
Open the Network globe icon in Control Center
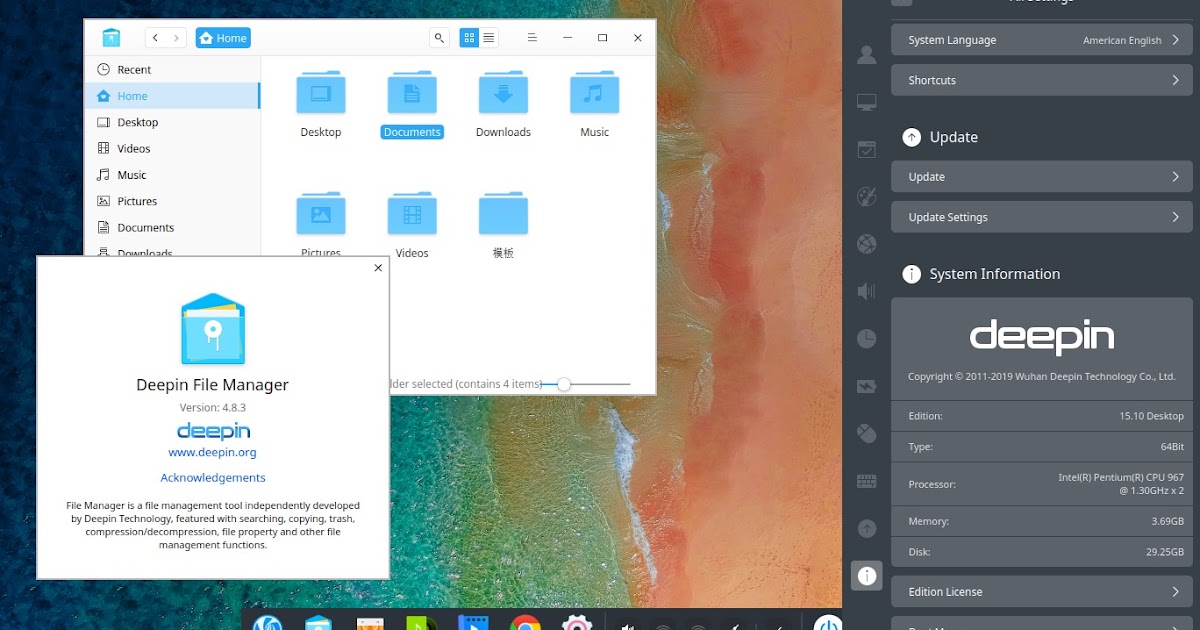point(866,244)
